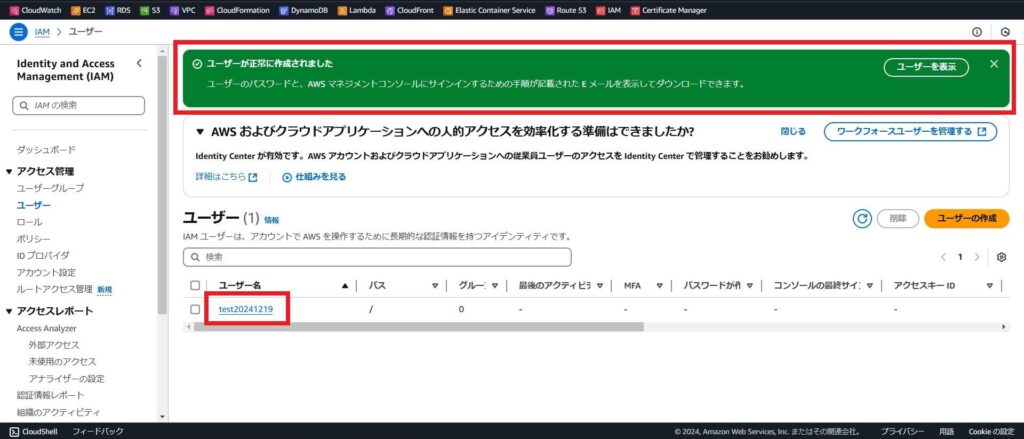Viewport: 1024px width, 439px height.
Task: Select all users with header checkbox
Action: 195,285
